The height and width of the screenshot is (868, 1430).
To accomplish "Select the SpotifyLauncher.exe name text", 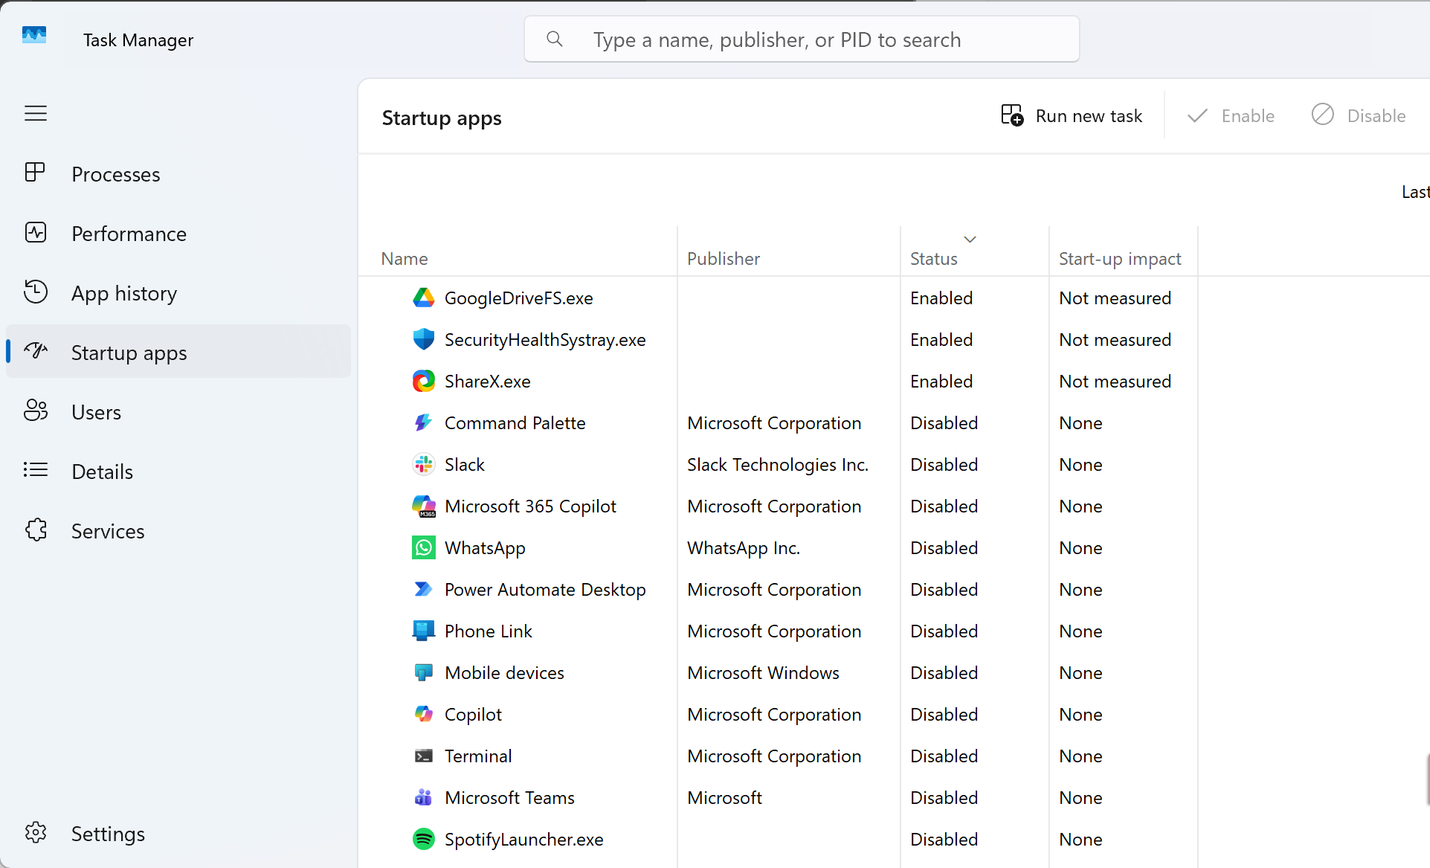I will tap(524, 840).
